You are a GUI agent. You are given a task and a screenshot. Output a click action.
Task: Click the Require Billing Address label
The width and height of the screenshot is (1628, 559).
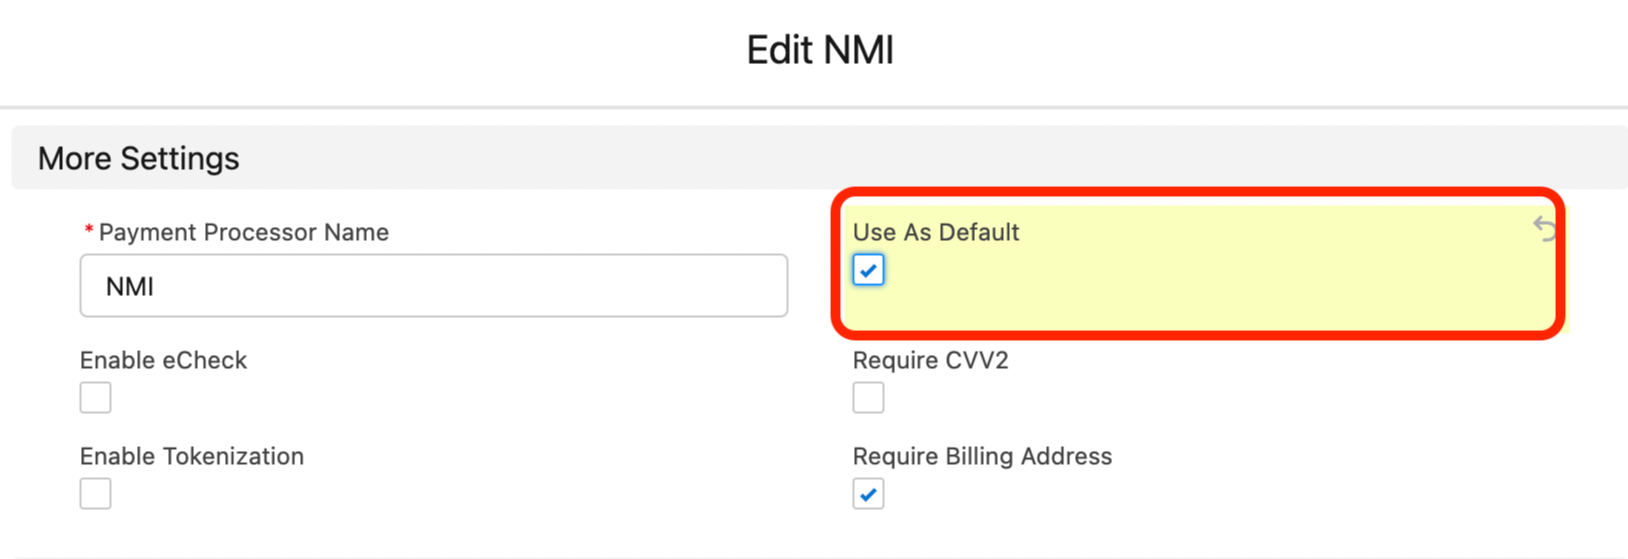coord(982,456)
